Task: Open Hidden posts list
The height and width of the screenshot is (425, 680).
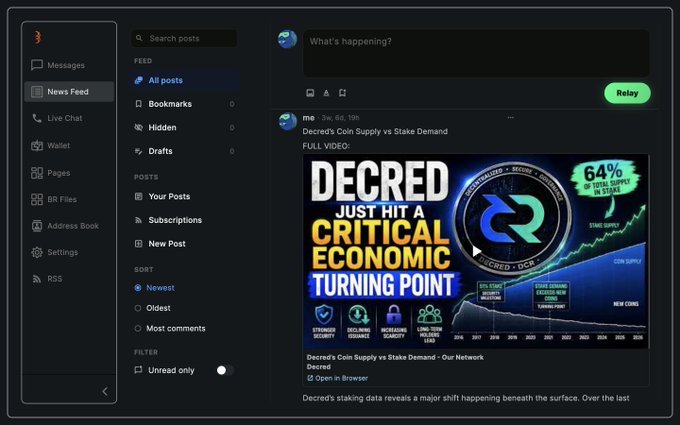Action: (185, 128)
